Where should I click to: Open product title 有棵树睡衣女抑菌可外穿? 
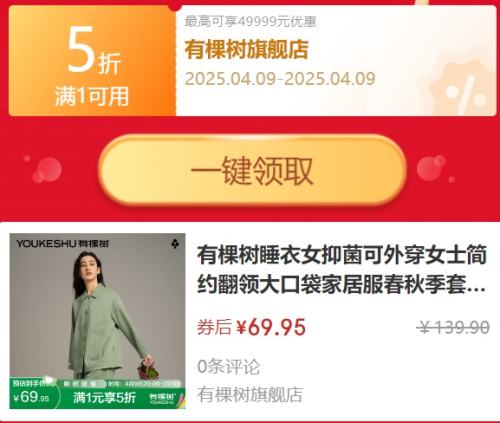341,270
